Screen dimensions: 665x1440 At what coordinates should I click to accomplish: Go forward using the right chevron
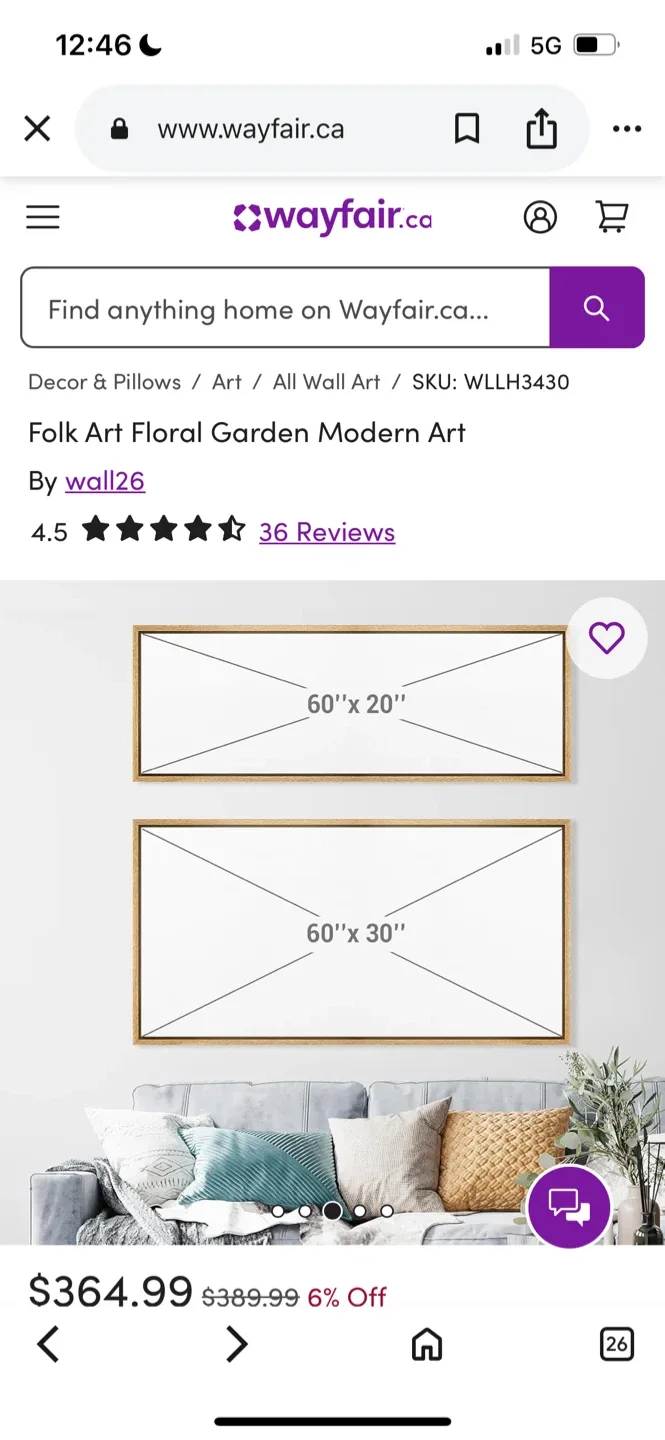(x=237, y=1344)
